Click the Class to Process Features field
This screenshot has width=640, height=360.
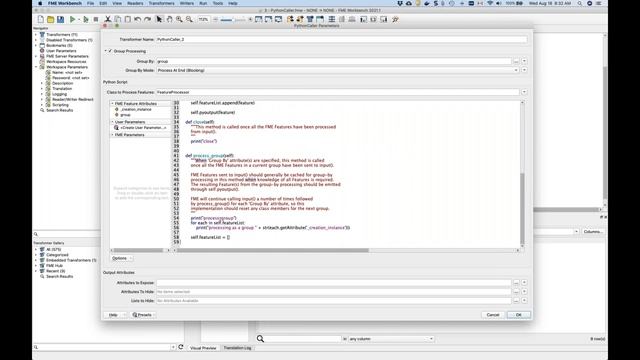(x=338, y=92)
